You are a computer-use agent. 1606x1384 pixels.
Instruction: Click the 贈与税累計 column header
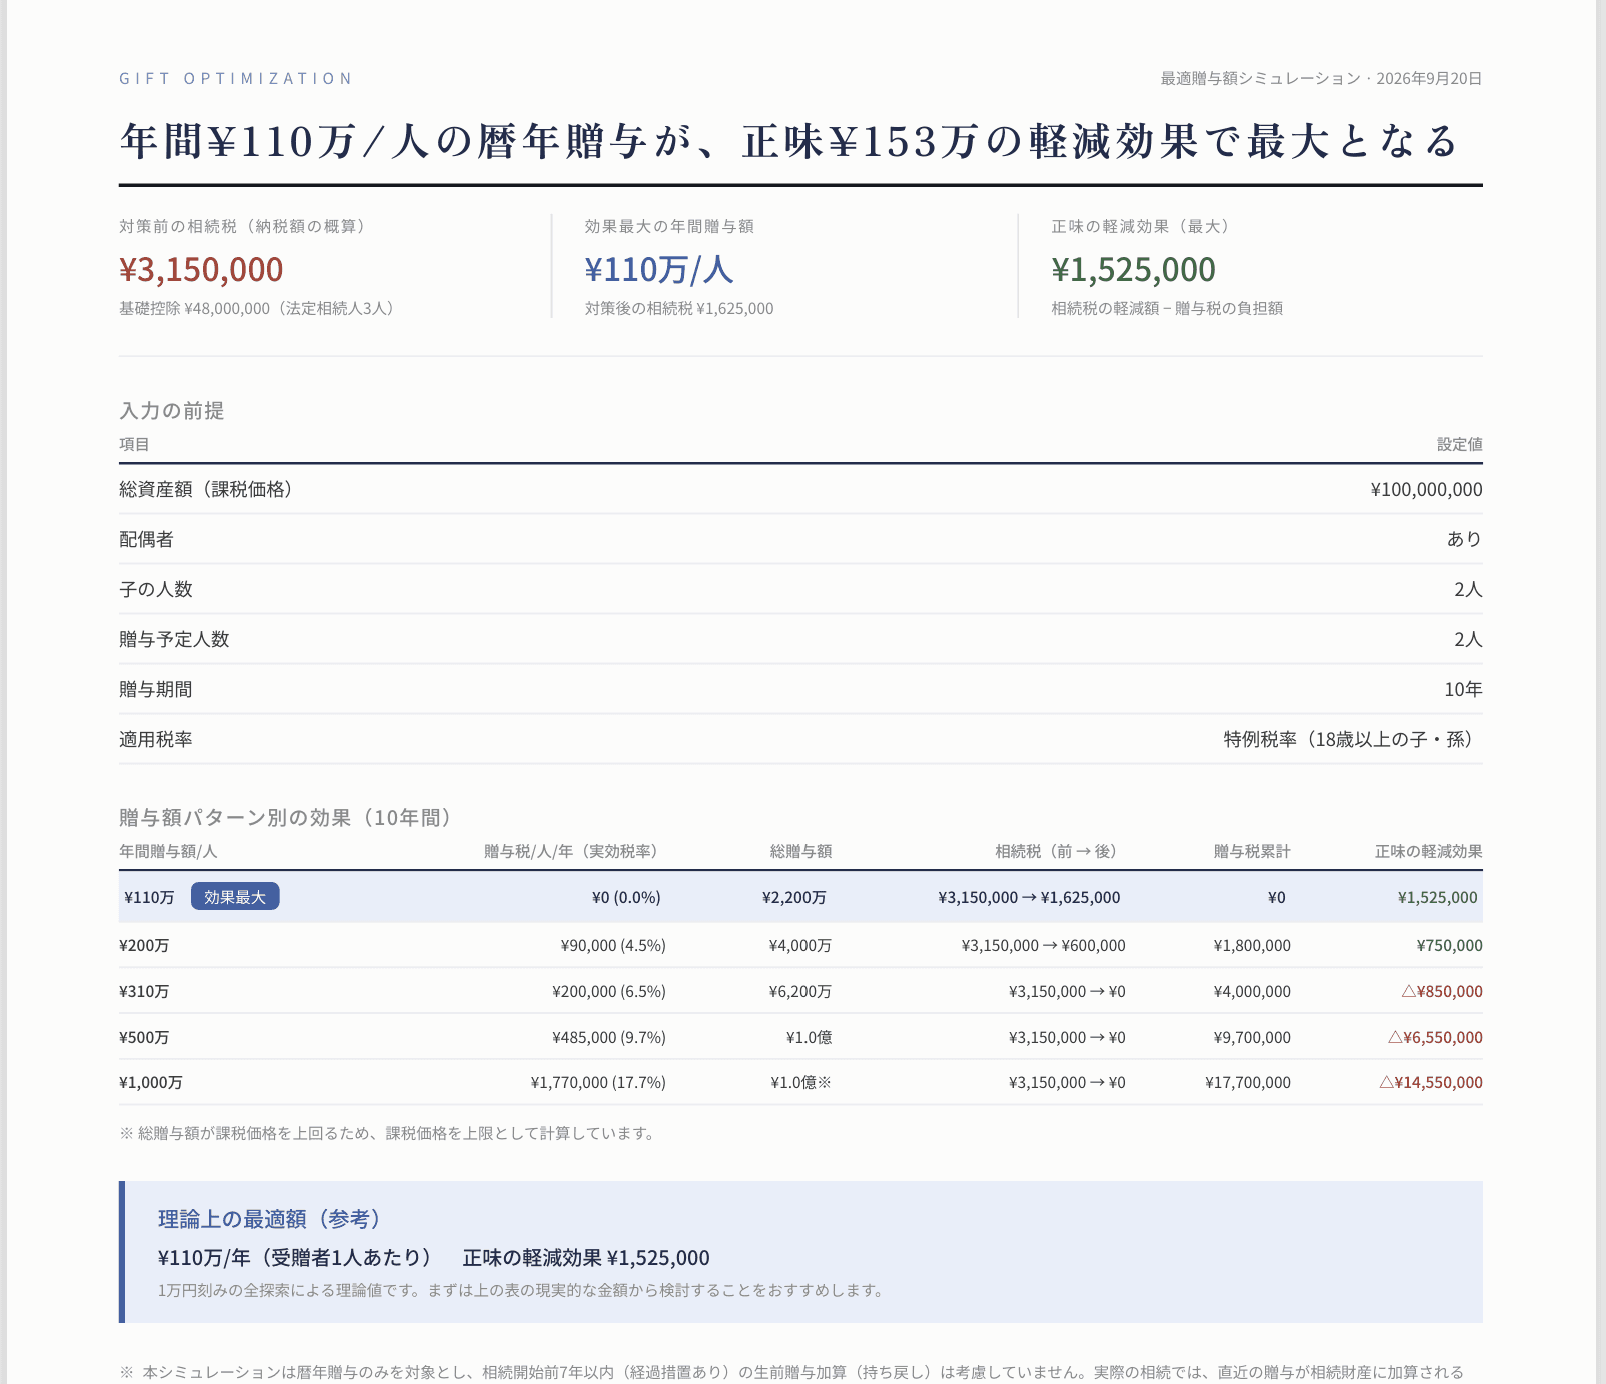(1252, 851)
